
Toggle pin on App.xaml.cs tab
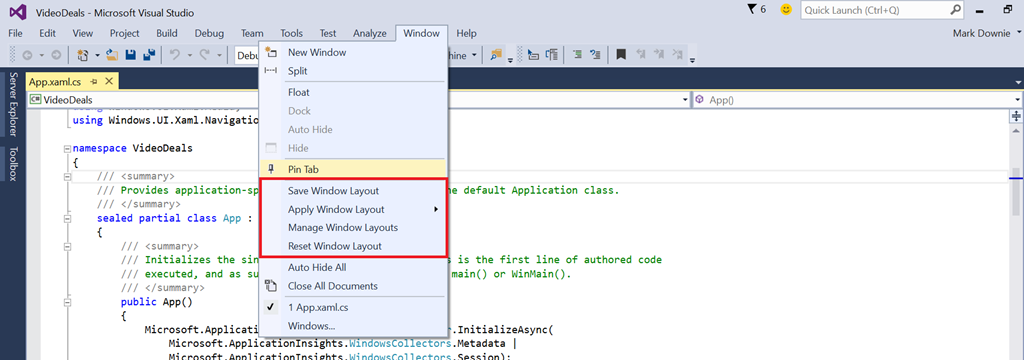coord(93,82)
